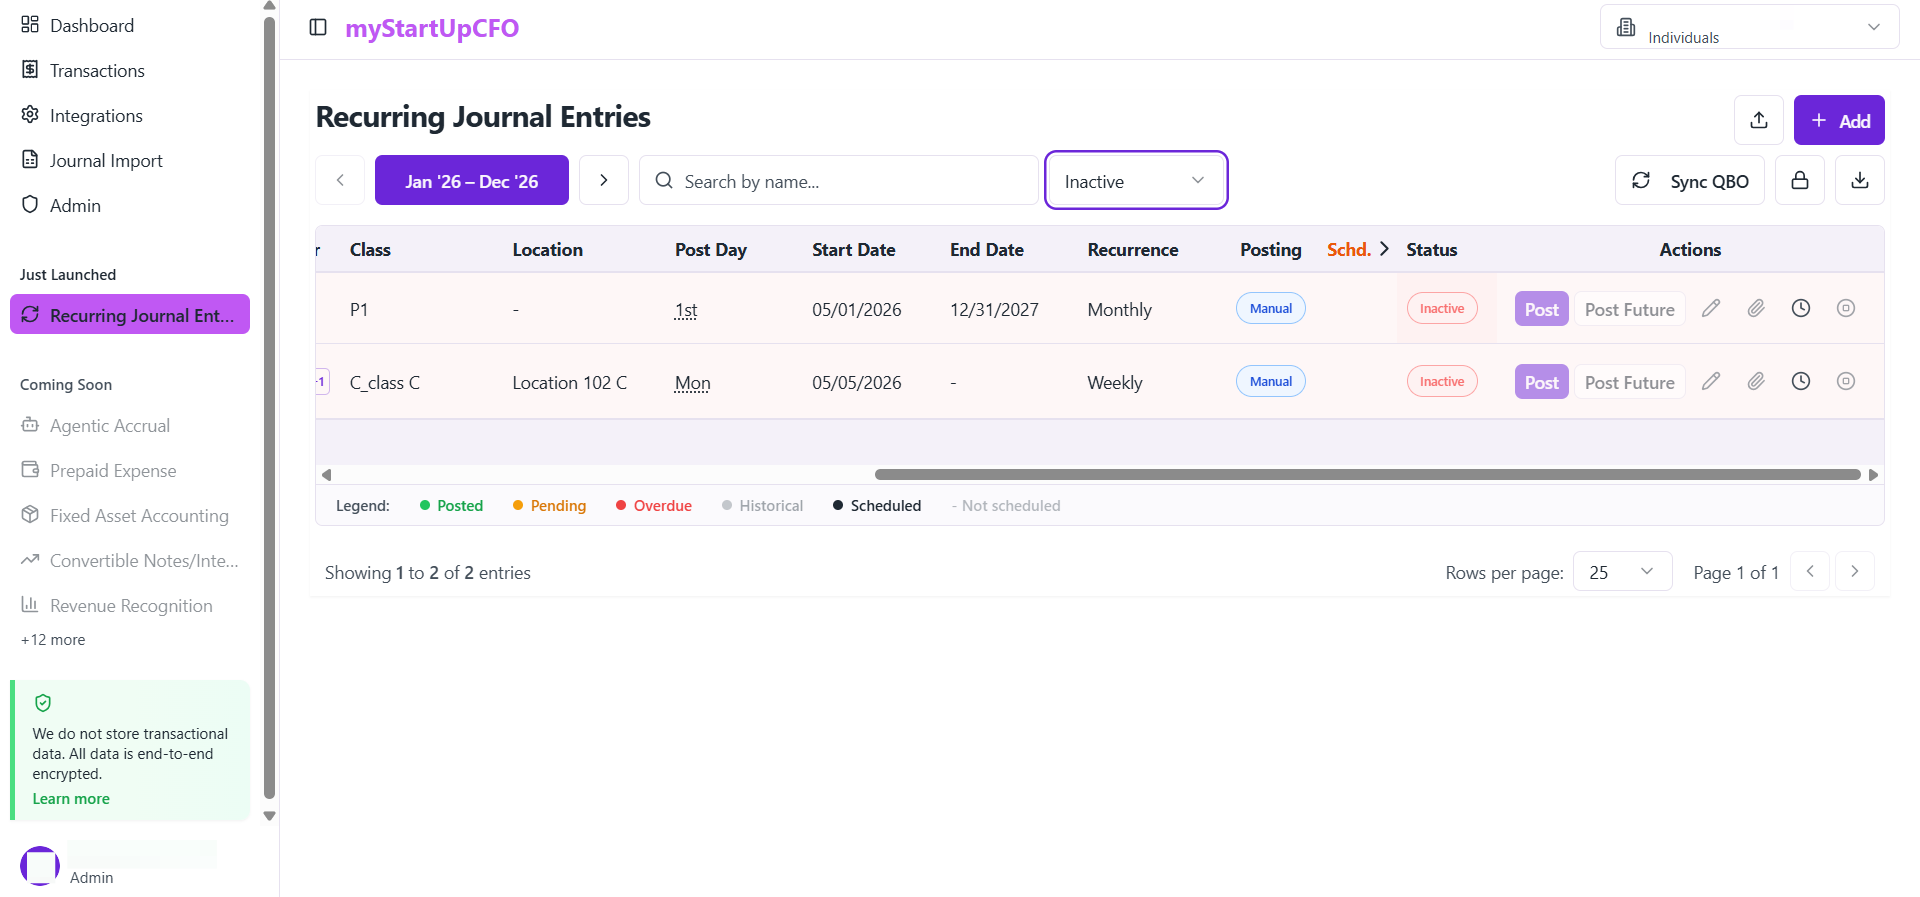Viewport: 1920px width, 897px height.
Task: Open attachments for the P1 row
Action: point(1756,308)
